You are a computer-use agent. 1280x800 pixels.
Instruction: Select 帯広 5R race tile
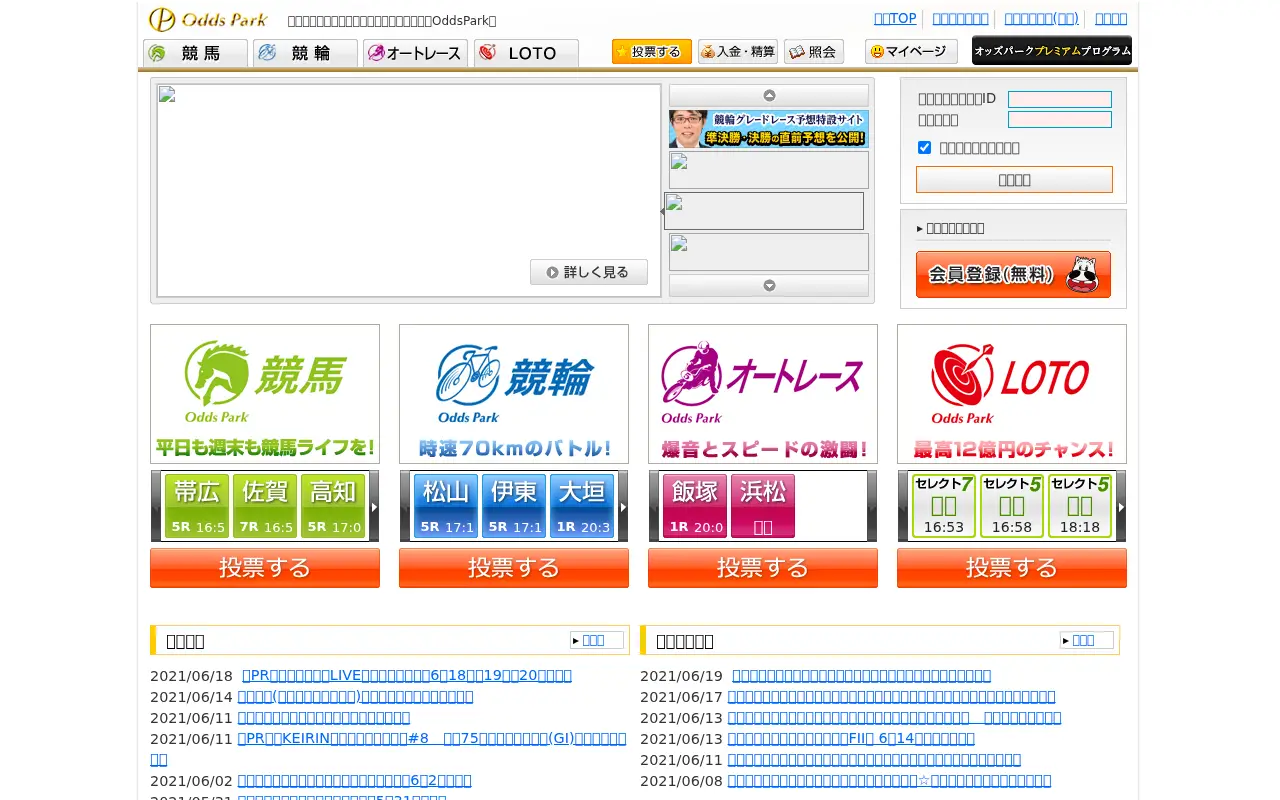(x=197, y=506)
